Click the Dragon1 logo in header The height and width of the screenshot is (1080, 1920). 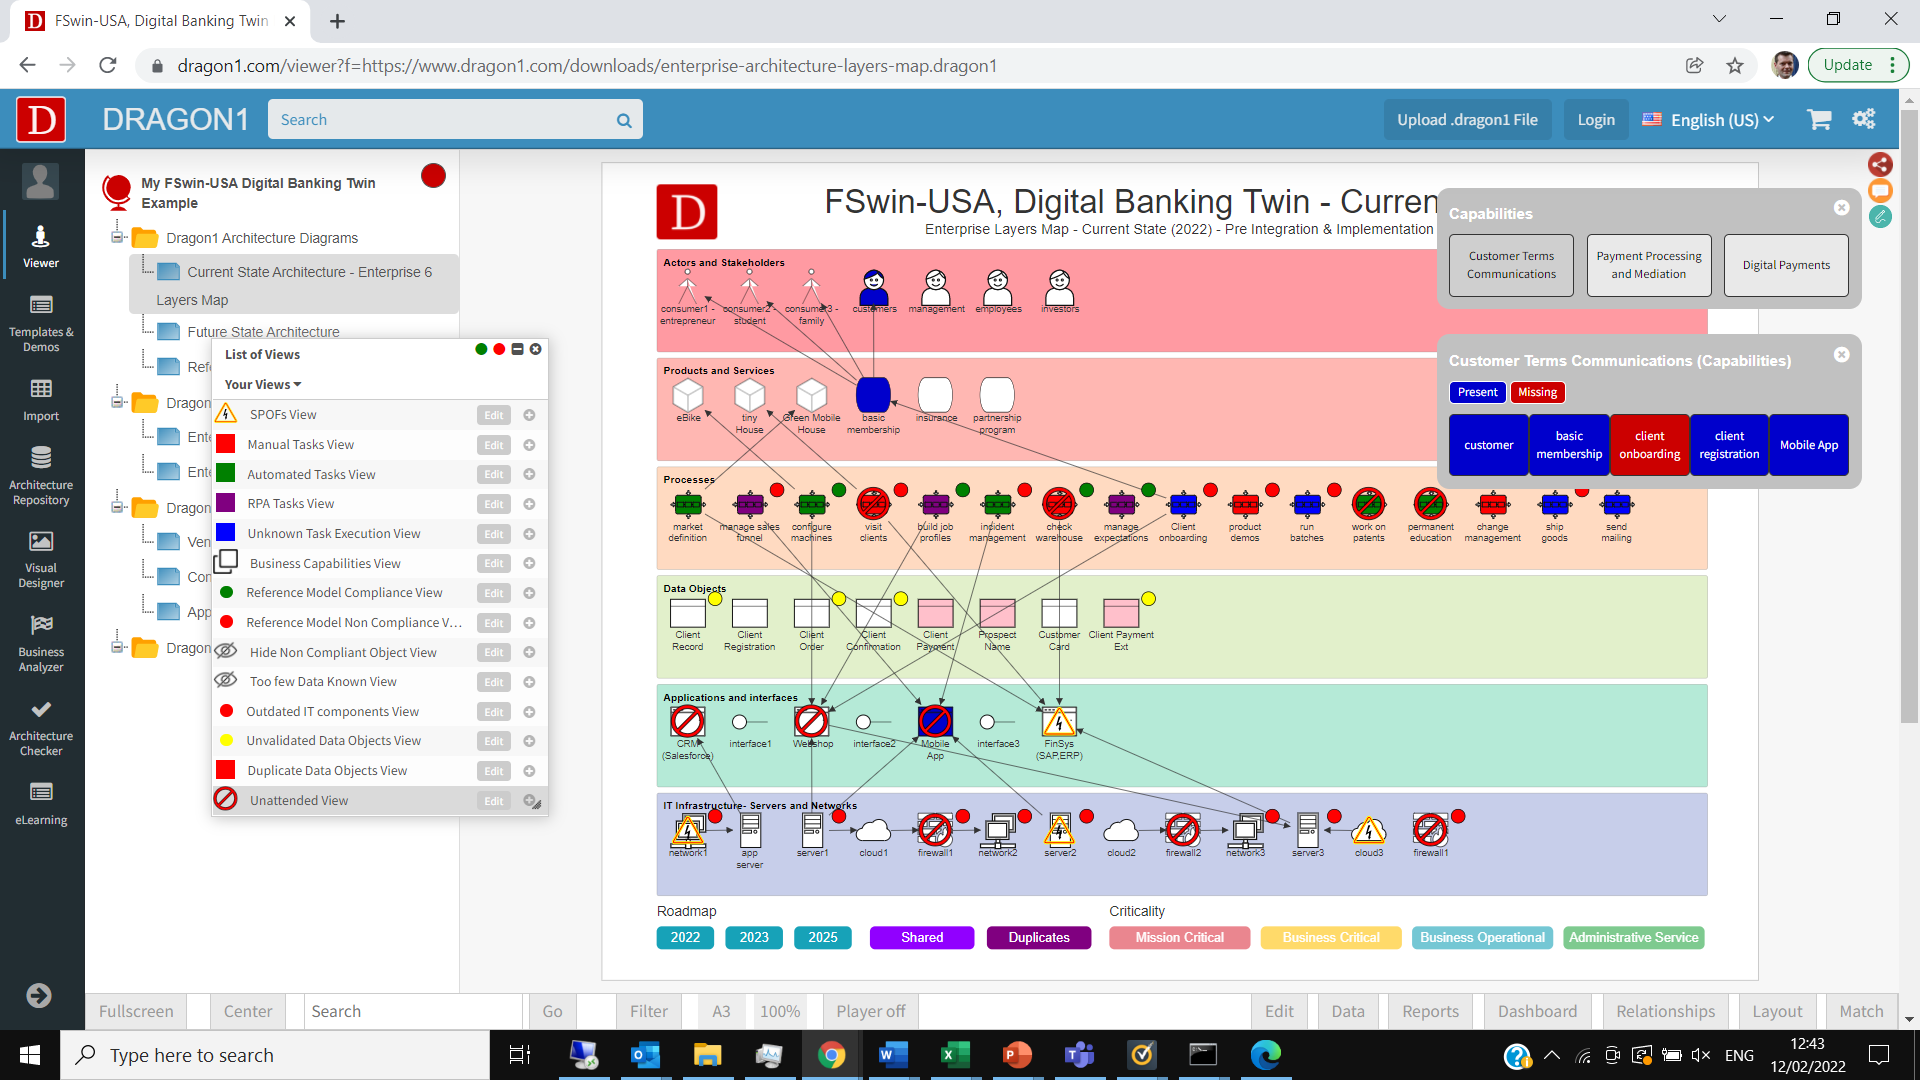[41, 119]
